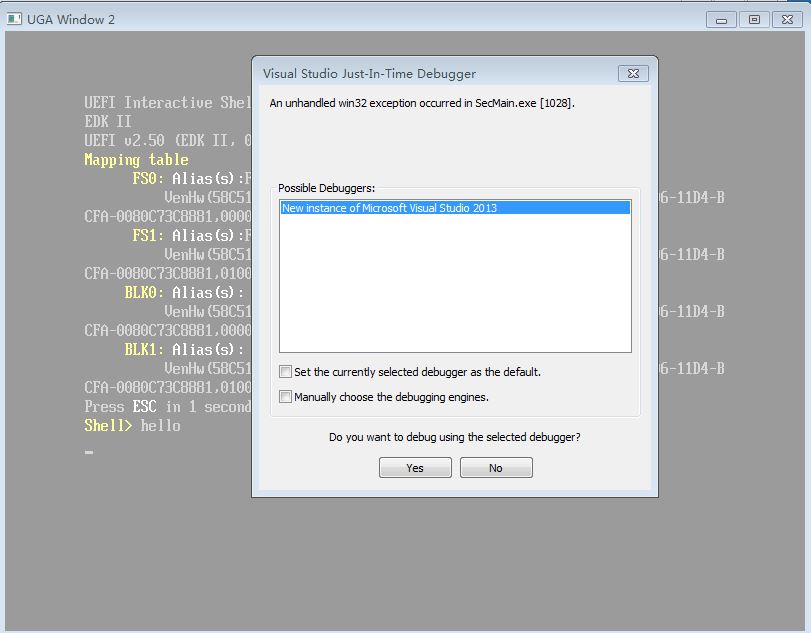811x633 pixels.
Task: Enable set selected debugger as default
Action: click(286, 371)
